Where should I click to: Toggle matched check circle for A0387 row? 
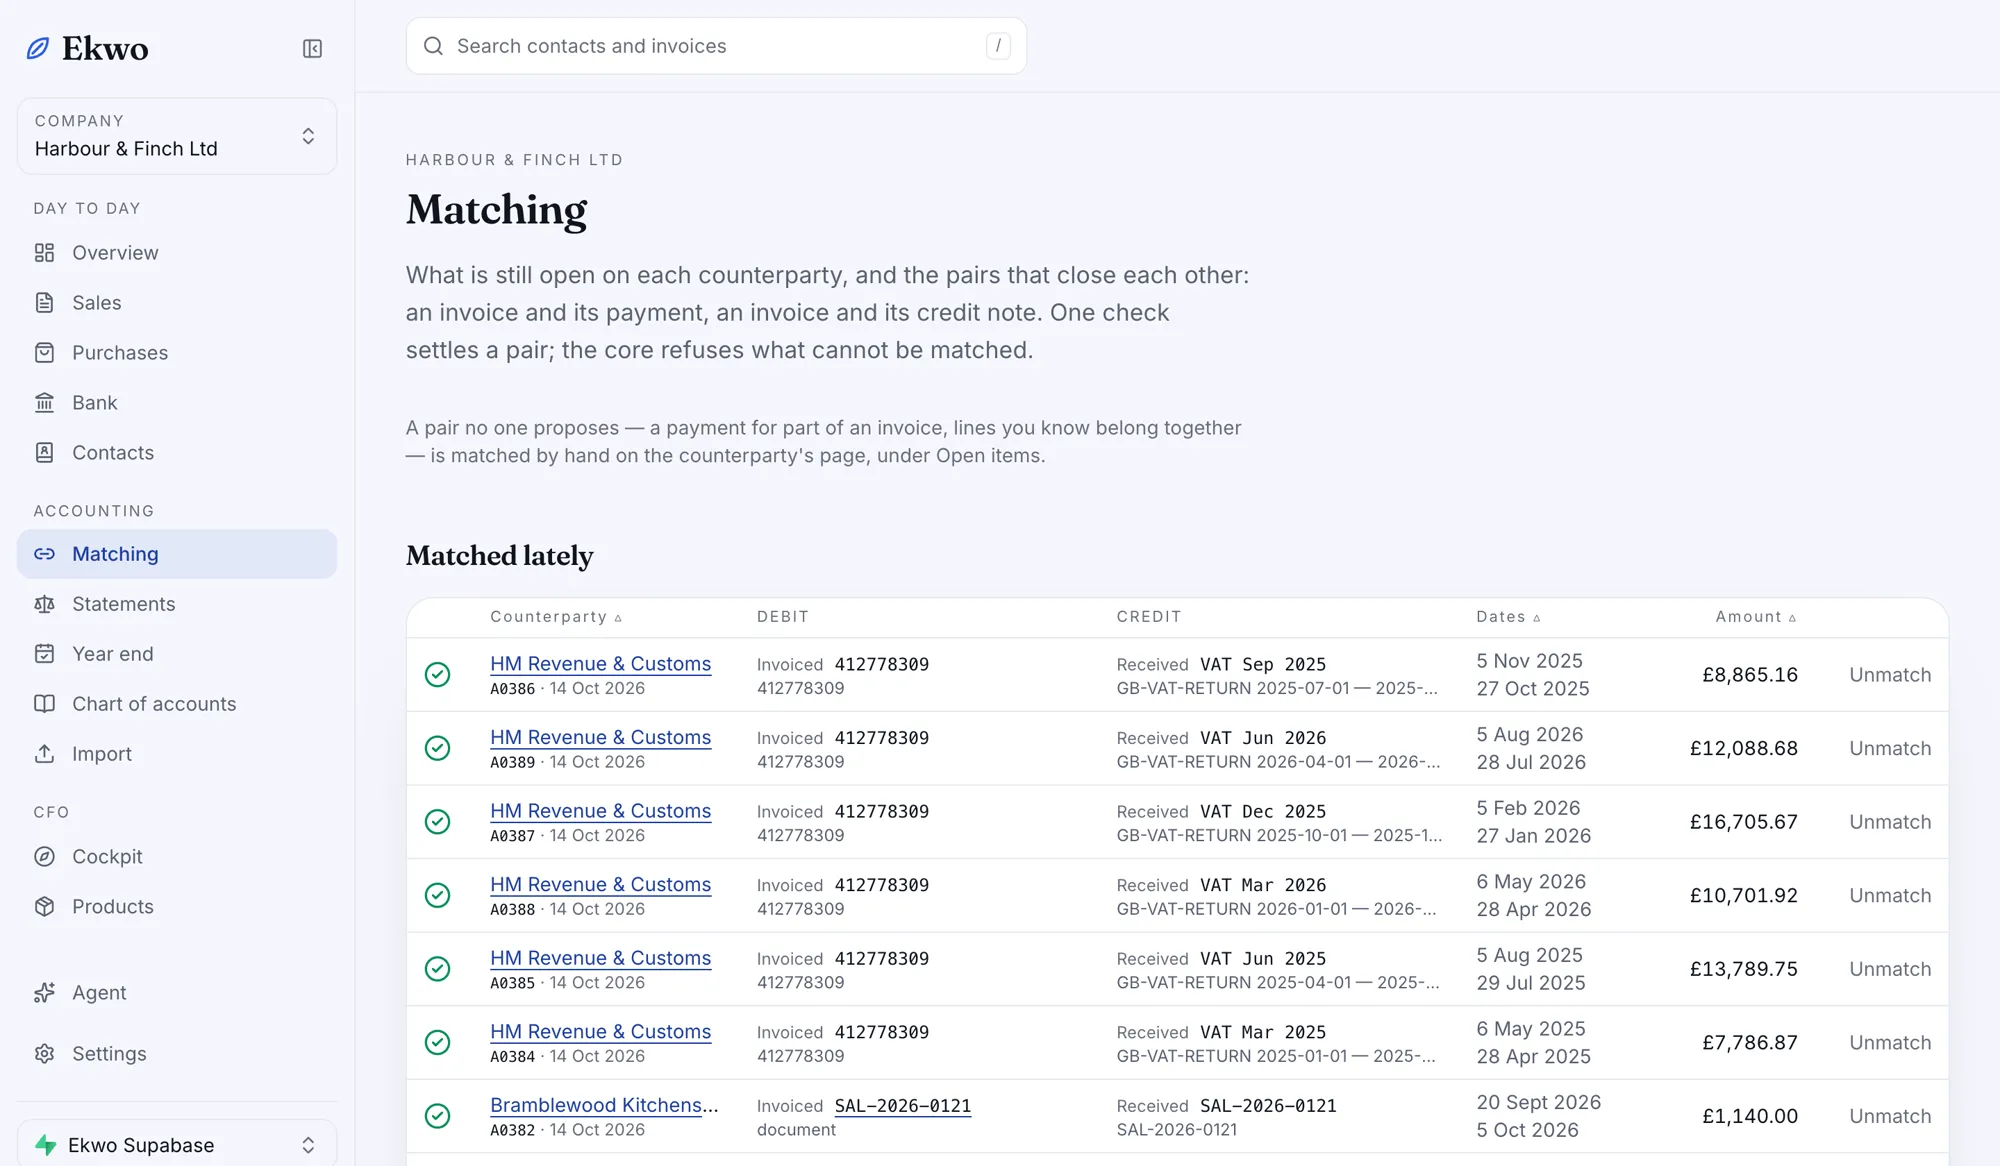437,822
